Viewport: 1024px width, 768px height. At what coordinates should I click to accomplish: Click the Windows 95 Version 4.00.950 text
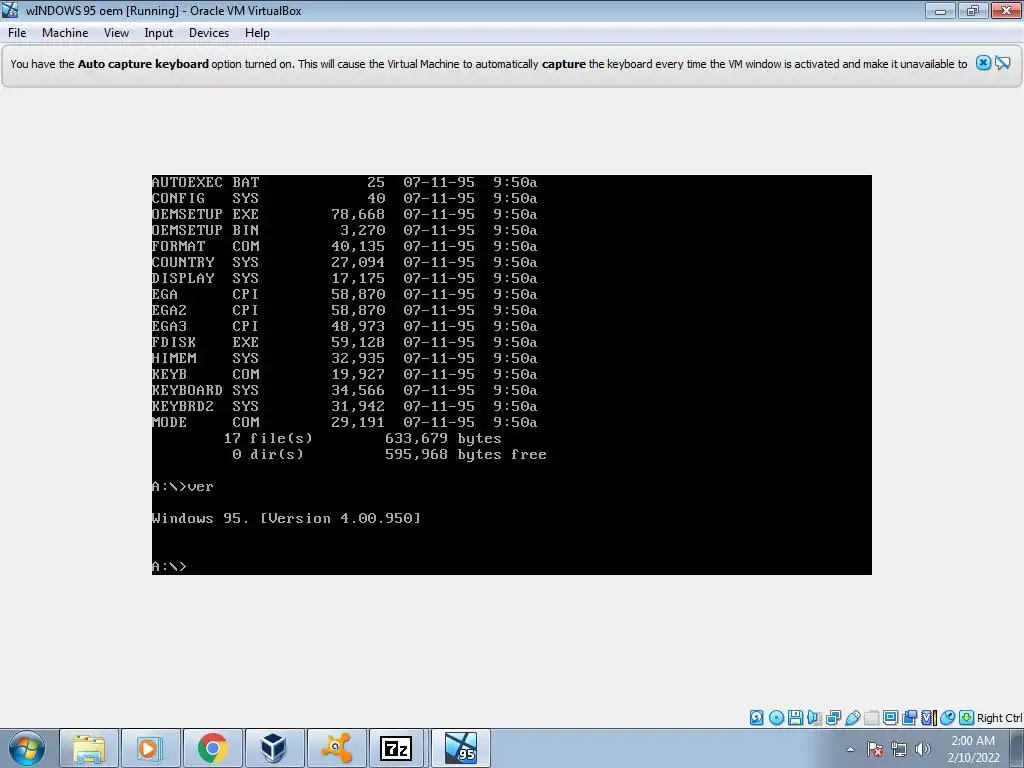tap(286, 518)
